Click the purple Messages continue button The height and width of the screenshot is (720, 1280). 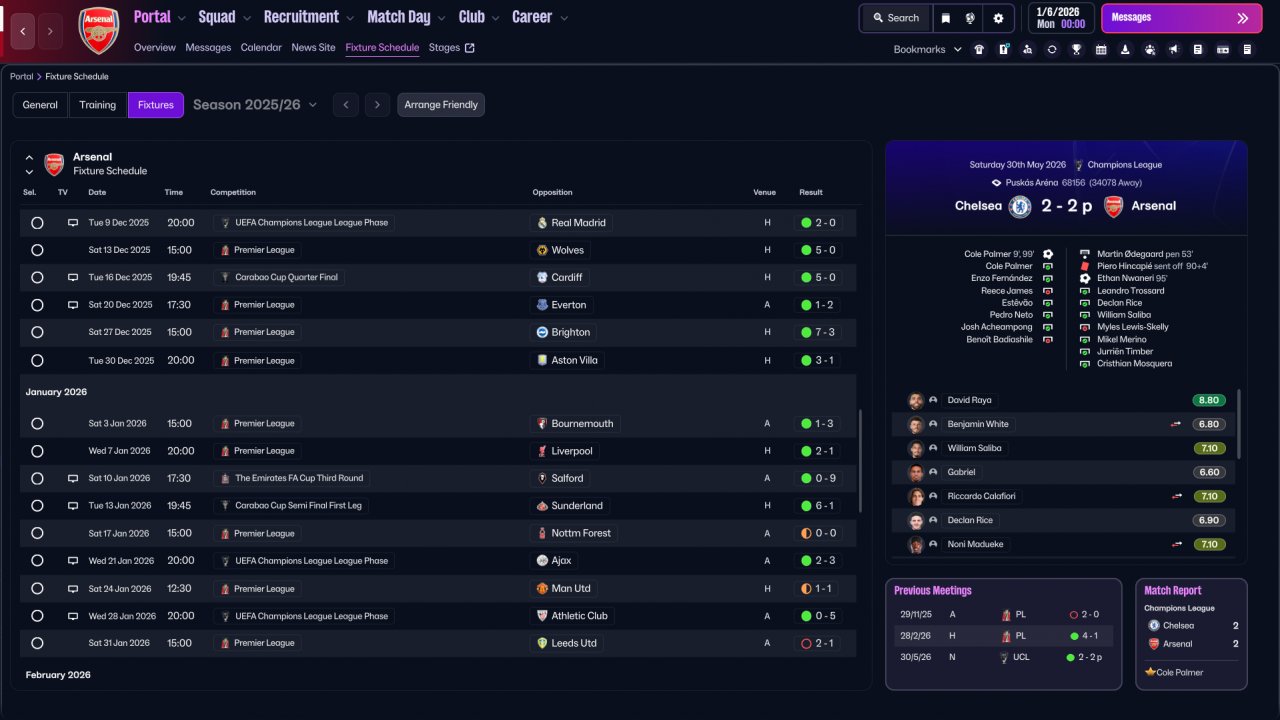point(1181,18)
